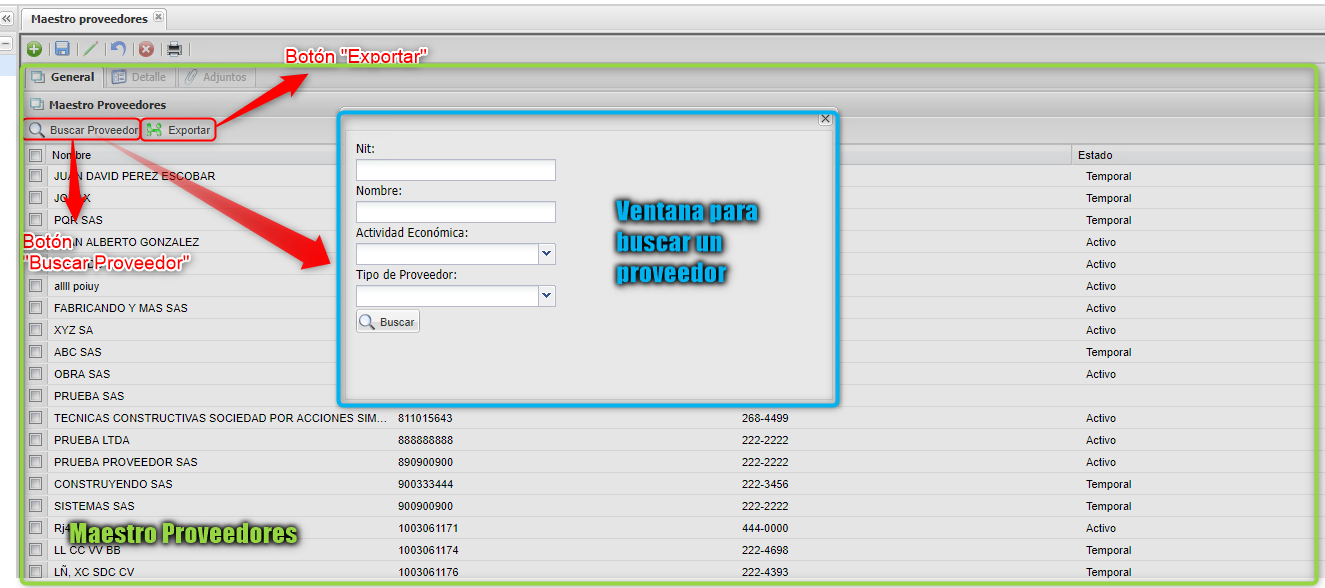Screen dimensions: 1325x588
Task: Open the Tipo de Proveedor dropdown
Action: (x=546, y=296)
